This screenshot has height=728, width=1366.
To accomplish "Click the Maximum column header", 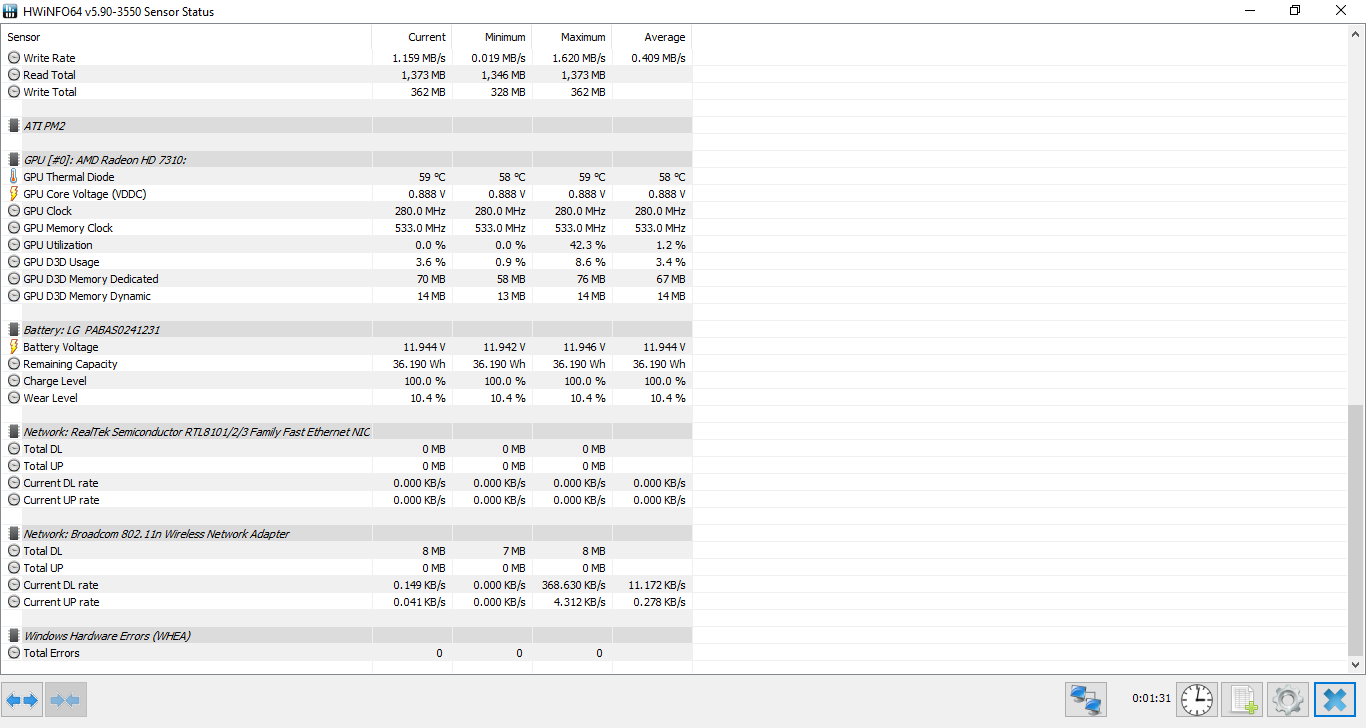I will tap(571, 37).
